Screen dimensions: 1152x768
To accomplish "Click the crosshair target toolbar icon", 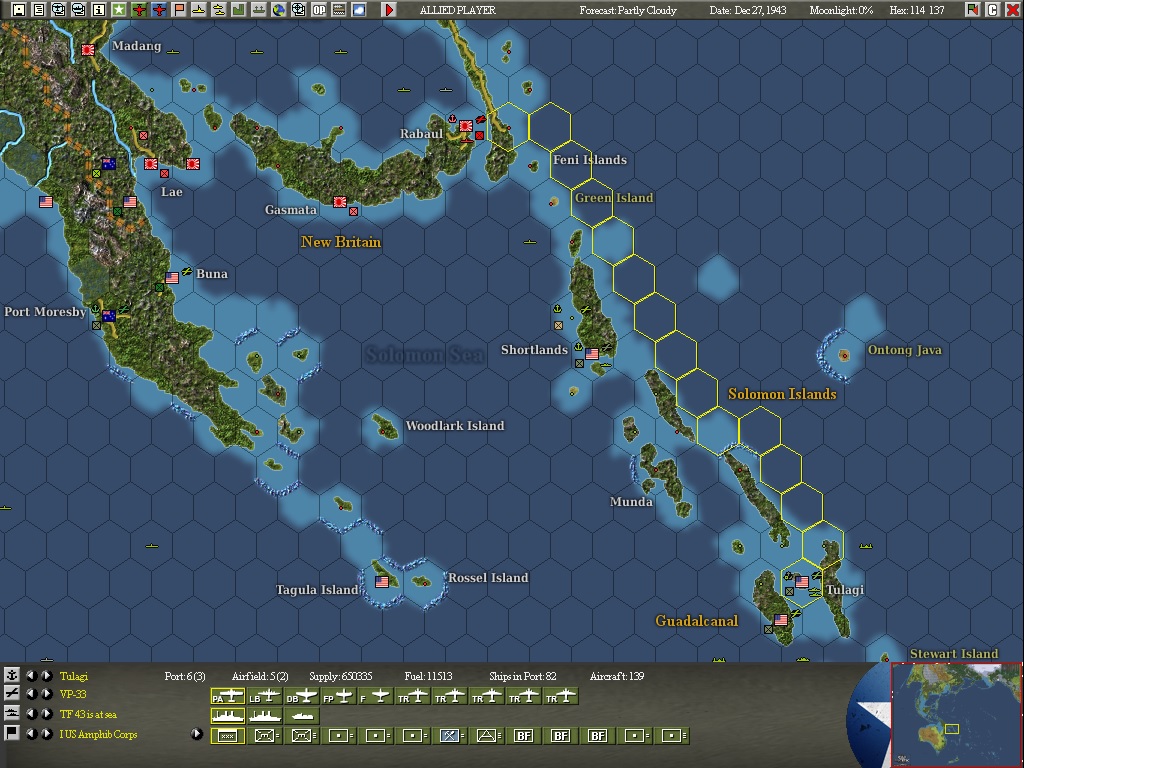I will [x=298, y=10].
